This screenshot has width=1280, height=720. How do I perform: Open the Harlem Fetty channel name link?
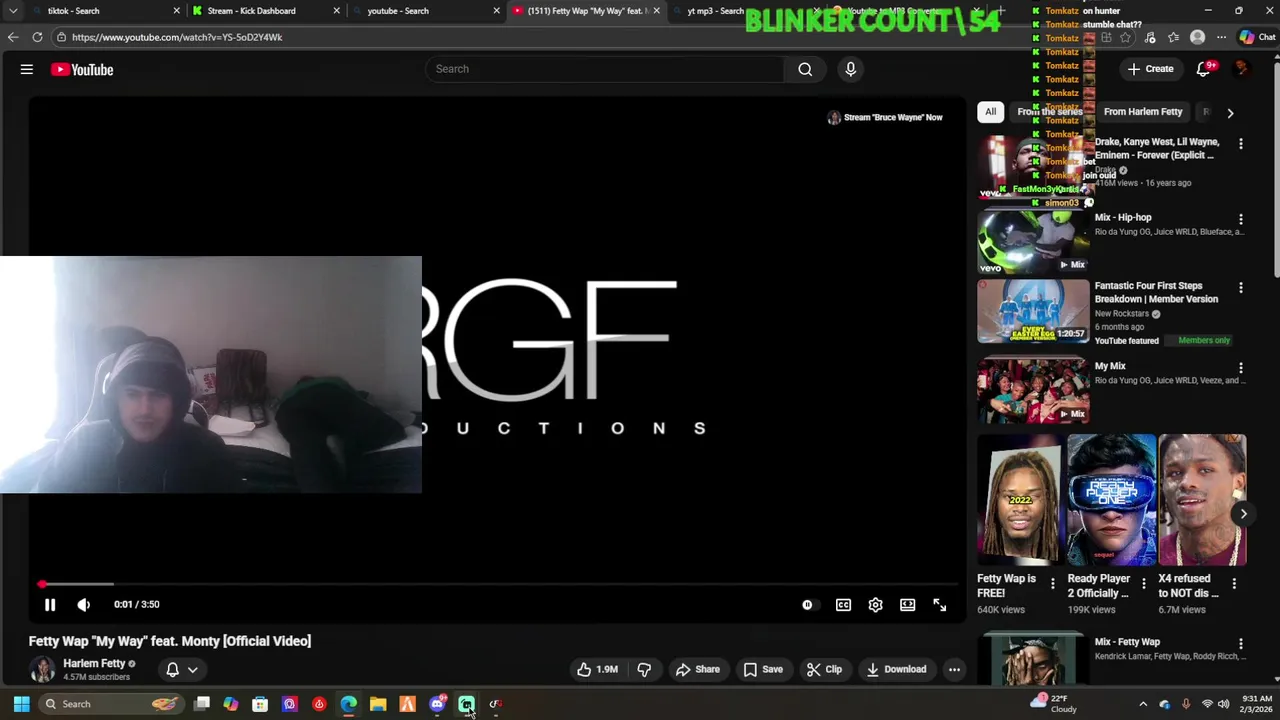click(94, 663)
